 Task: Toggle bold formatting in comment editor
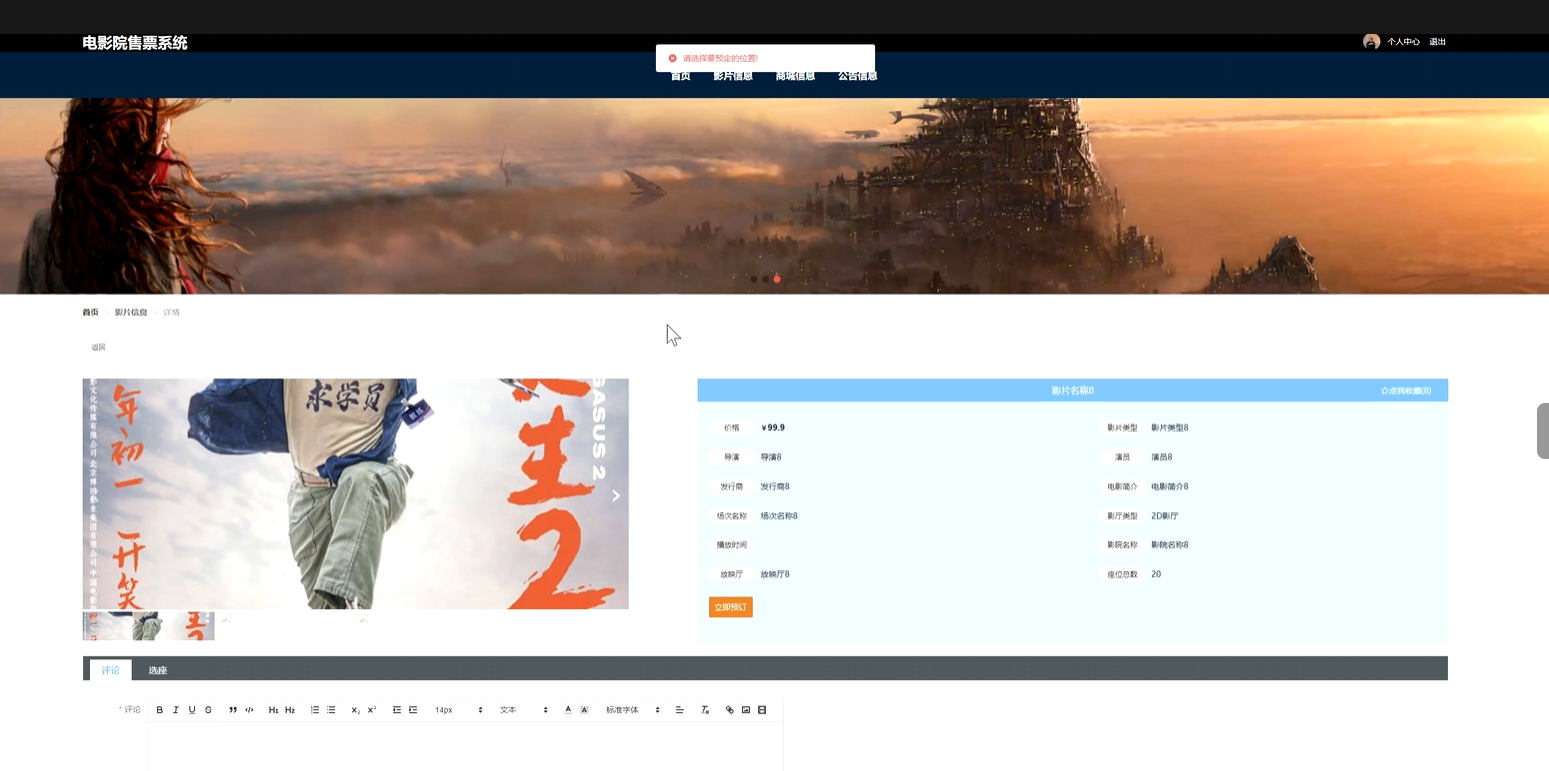(160, 710)
